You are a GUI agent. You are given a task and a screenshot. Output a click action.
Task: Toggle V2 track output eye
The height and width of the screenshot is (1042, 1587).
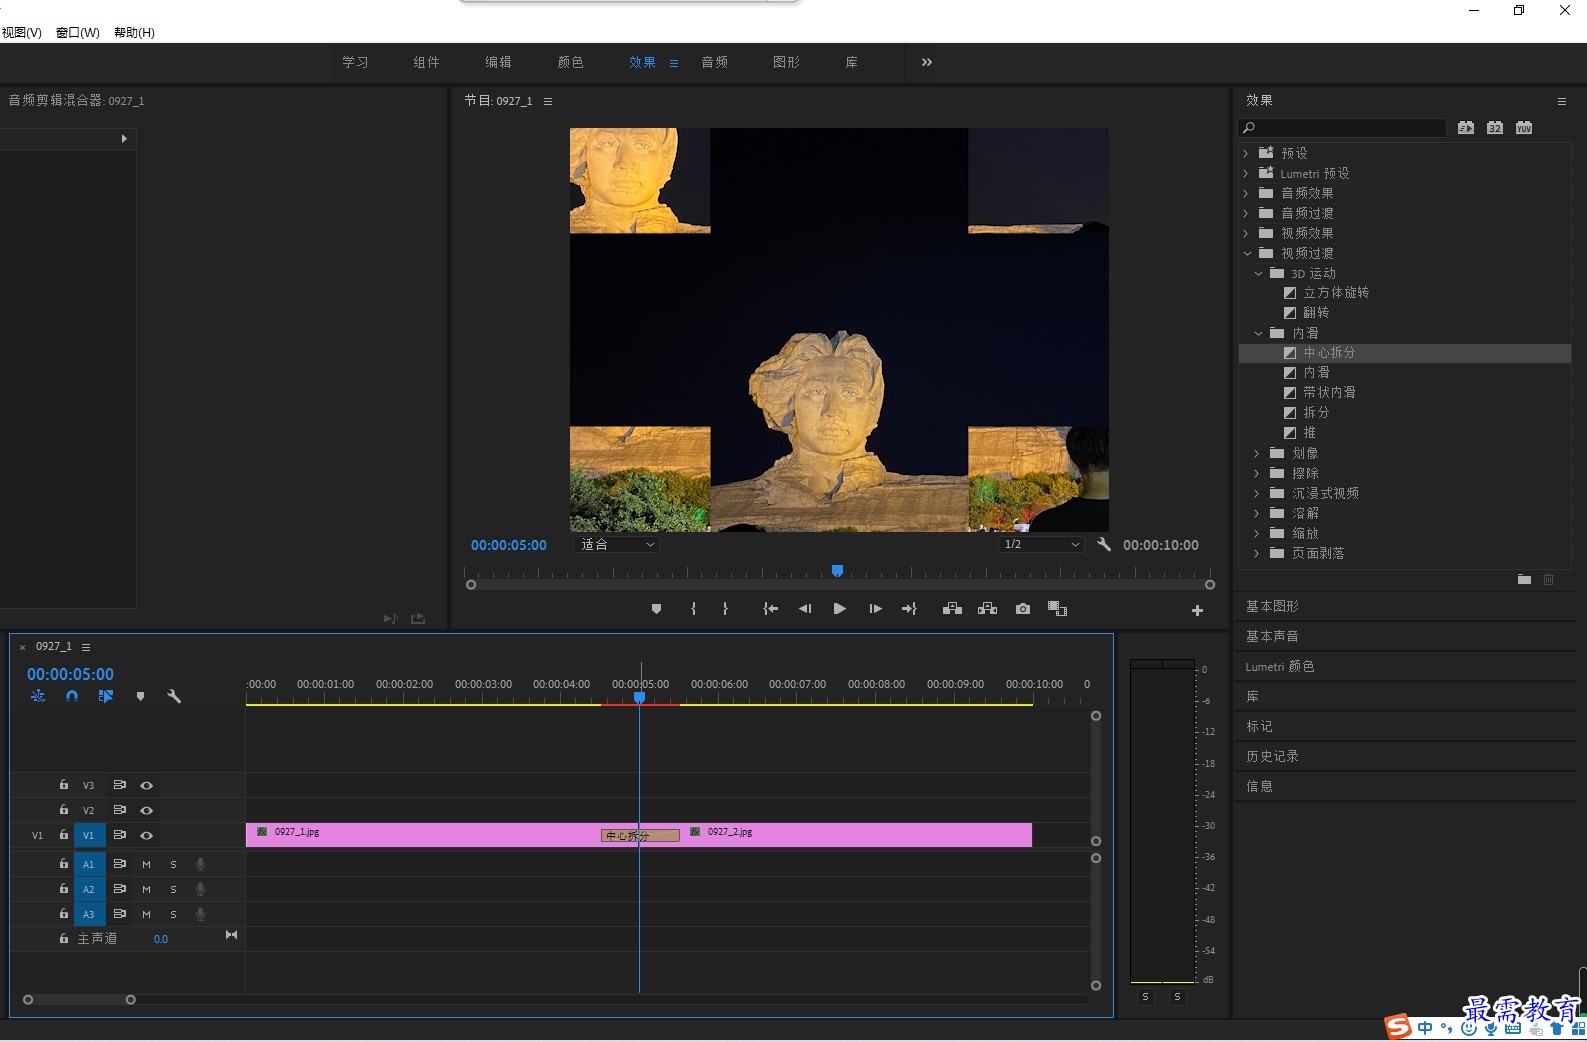pos(147,811)
